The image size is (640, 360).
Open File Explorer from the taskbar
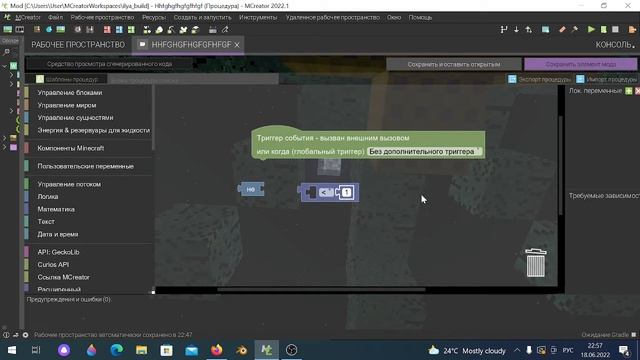coord(142,350)
